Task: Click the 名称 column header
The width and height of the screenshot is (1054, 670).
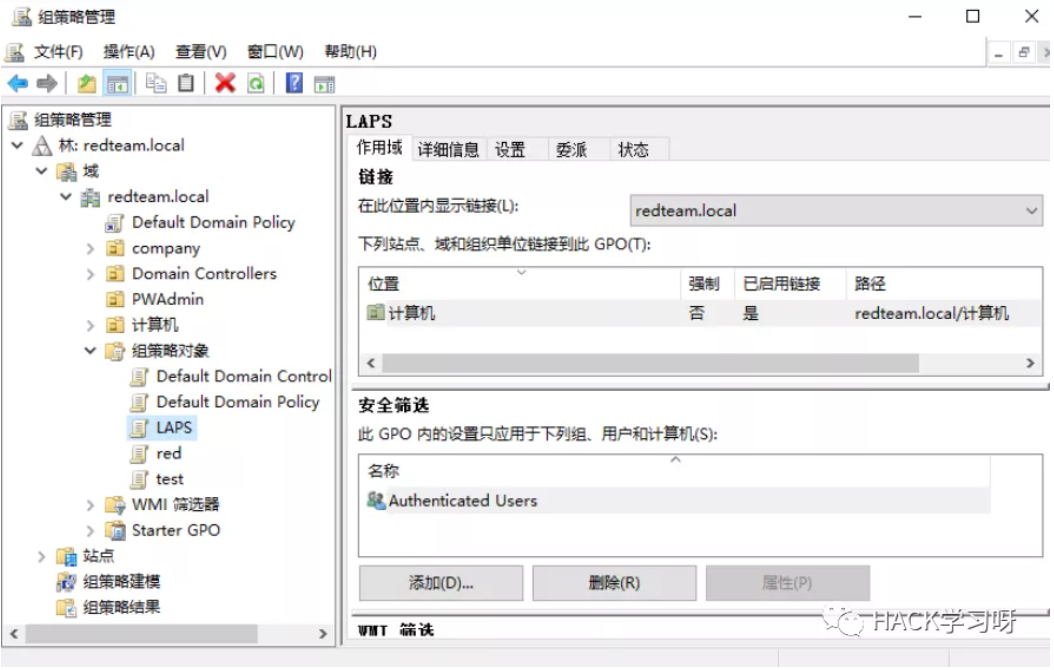Action: tap(676, 471)
